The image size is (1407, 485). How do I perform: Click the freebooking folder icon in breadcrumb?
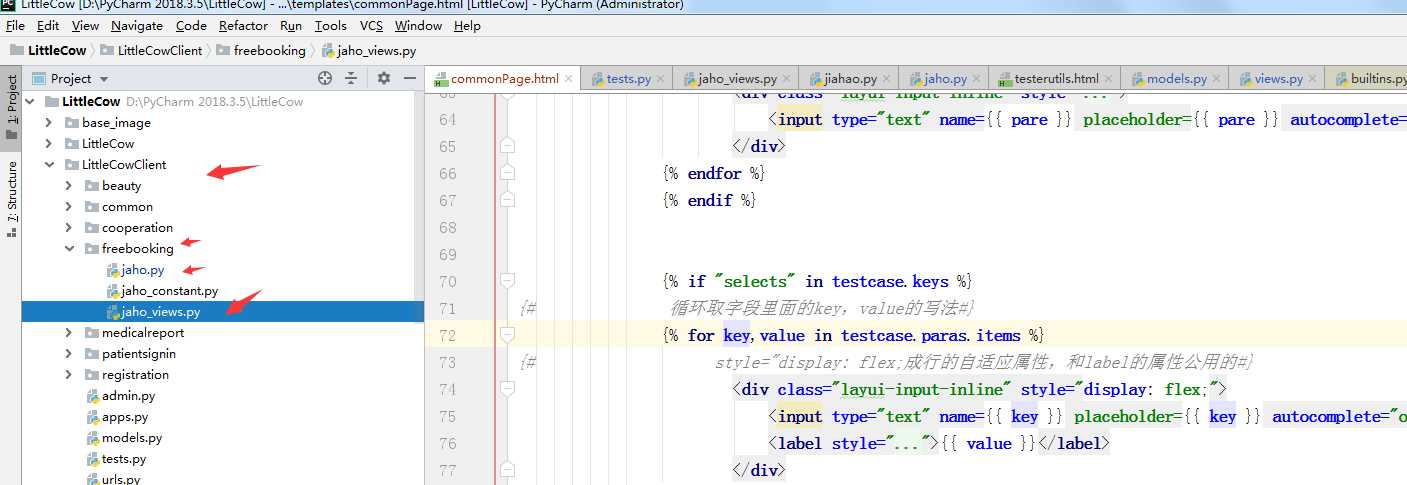pyautogui.click(x=223, y=50)
